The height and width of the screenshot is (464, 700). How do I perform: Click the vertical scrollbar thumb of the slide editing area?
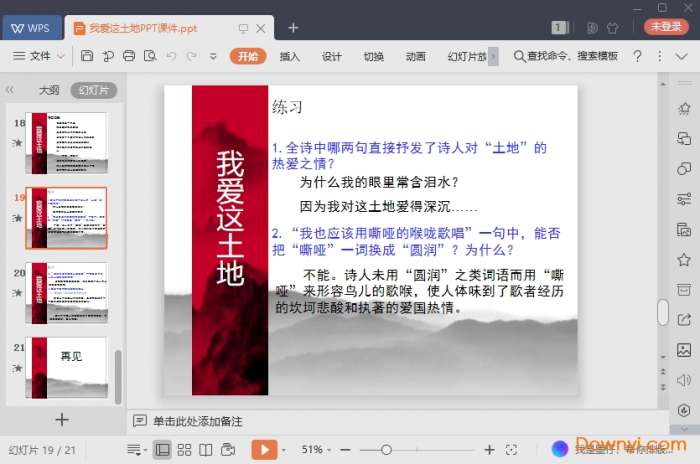(663, 312)
